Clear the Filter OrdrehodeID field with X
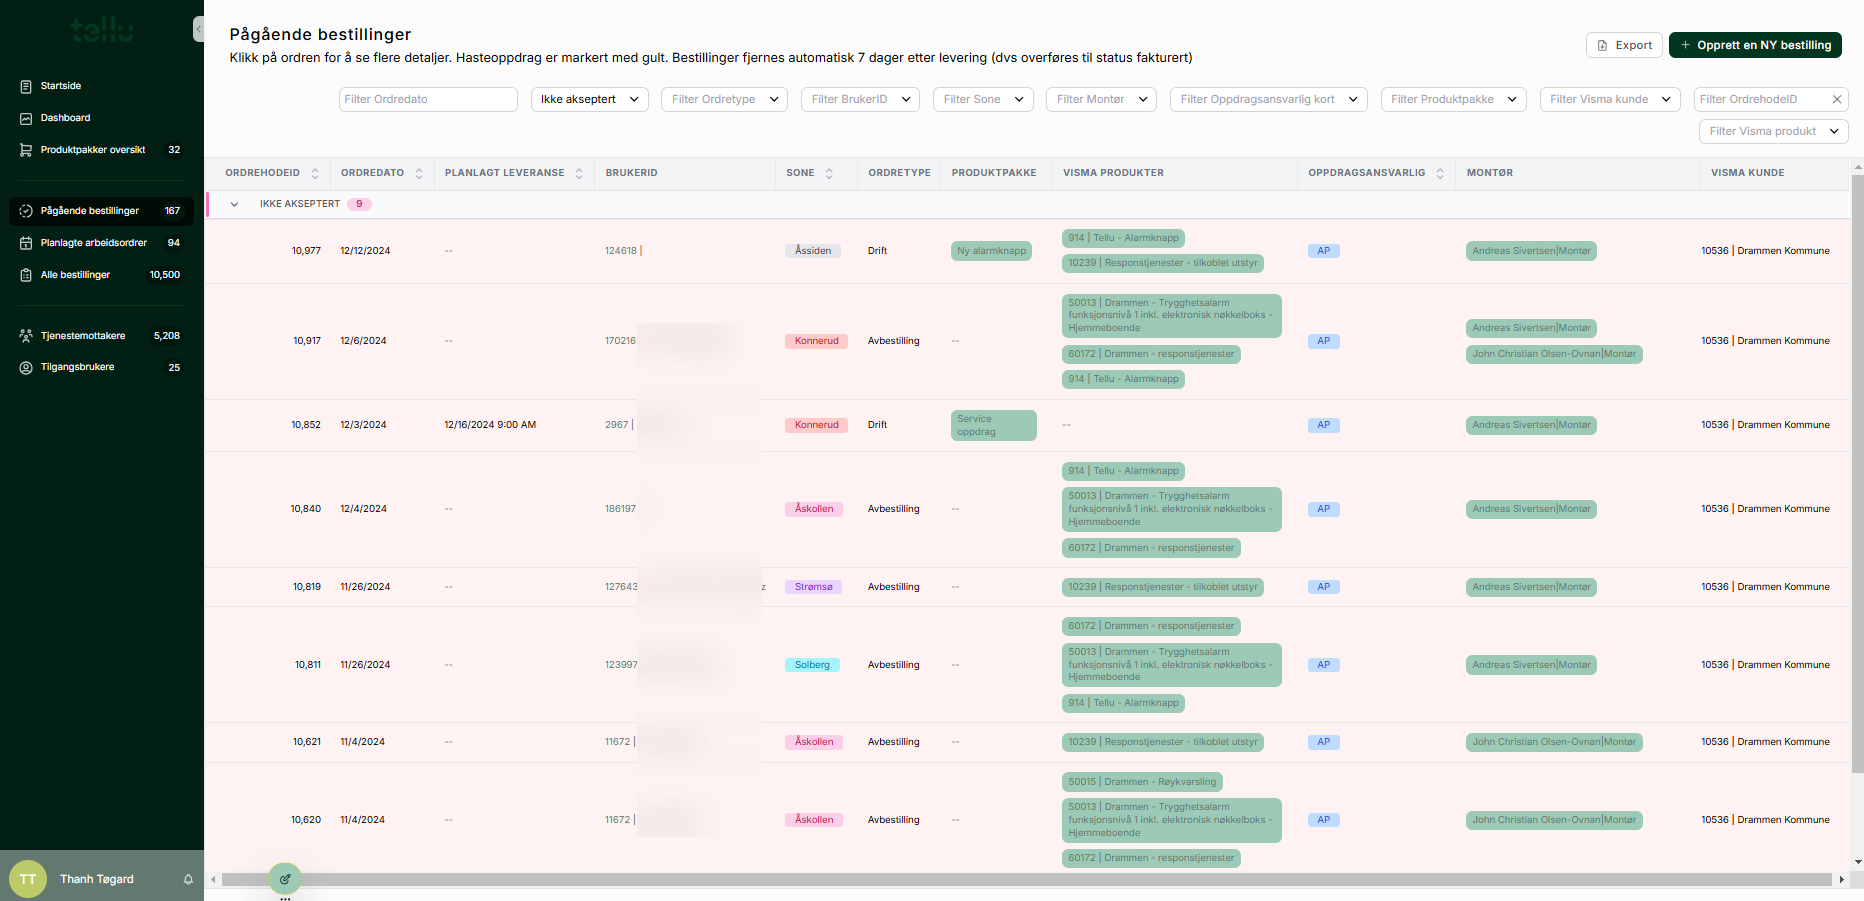Screen dimensions: 1864x901 coord(1836,99)
